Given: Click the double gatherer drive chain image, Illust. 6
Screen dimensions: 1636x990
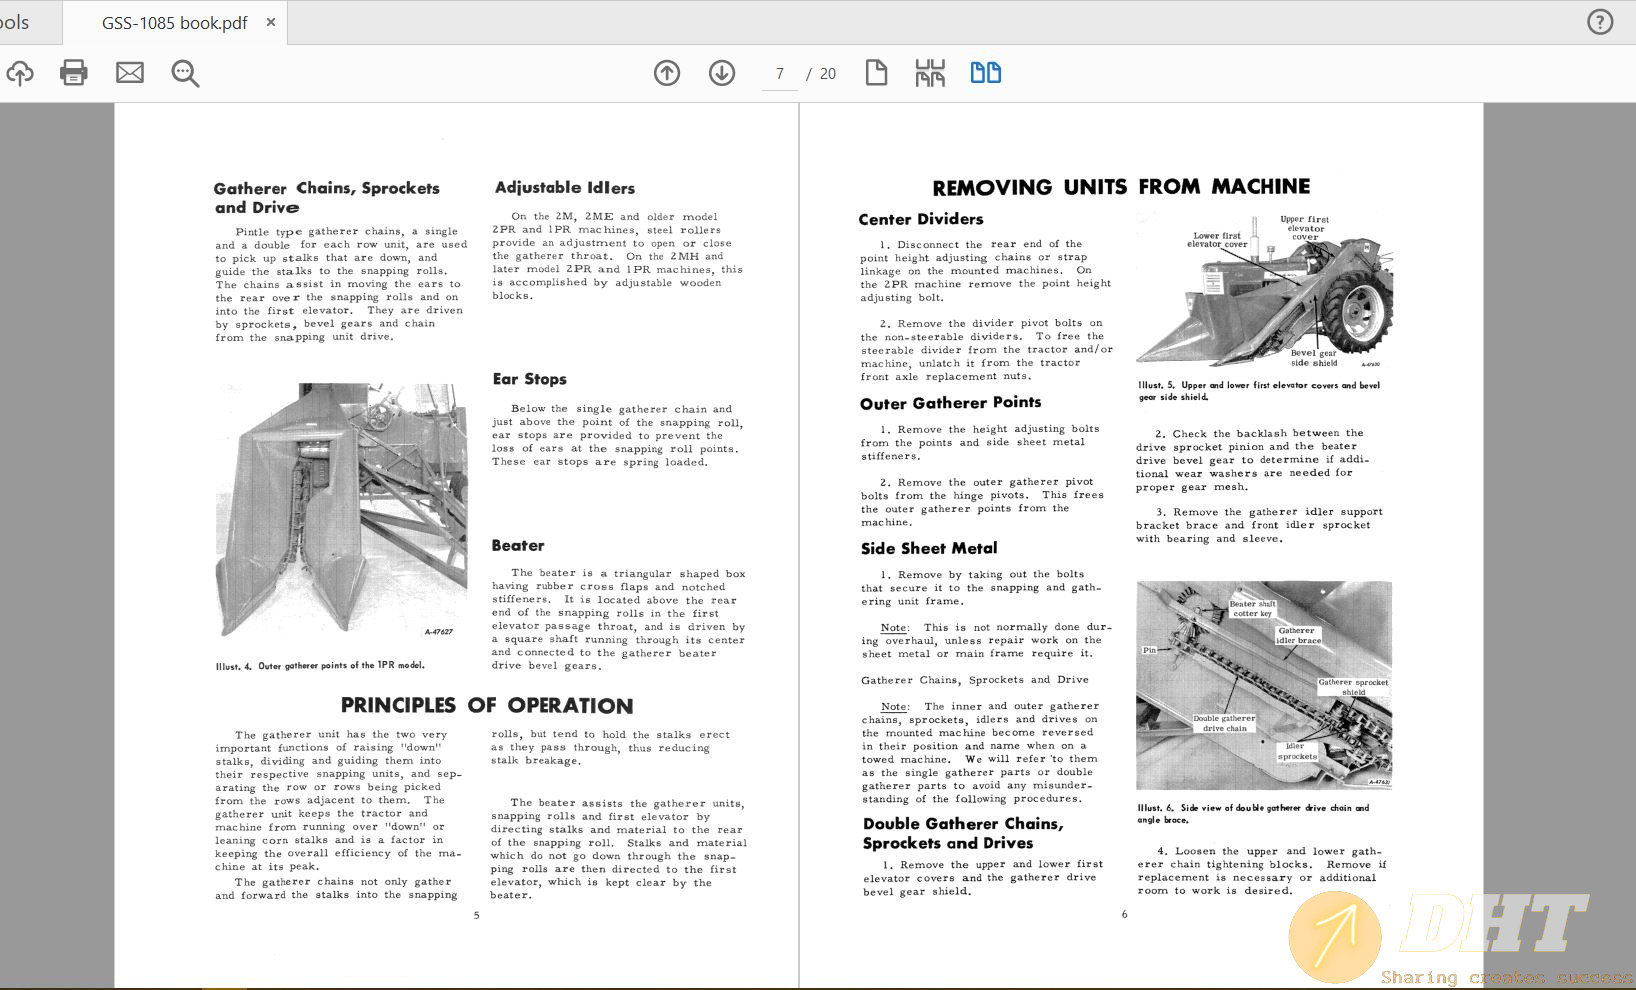Looking at the screenshot, I should coord(1264,685).
